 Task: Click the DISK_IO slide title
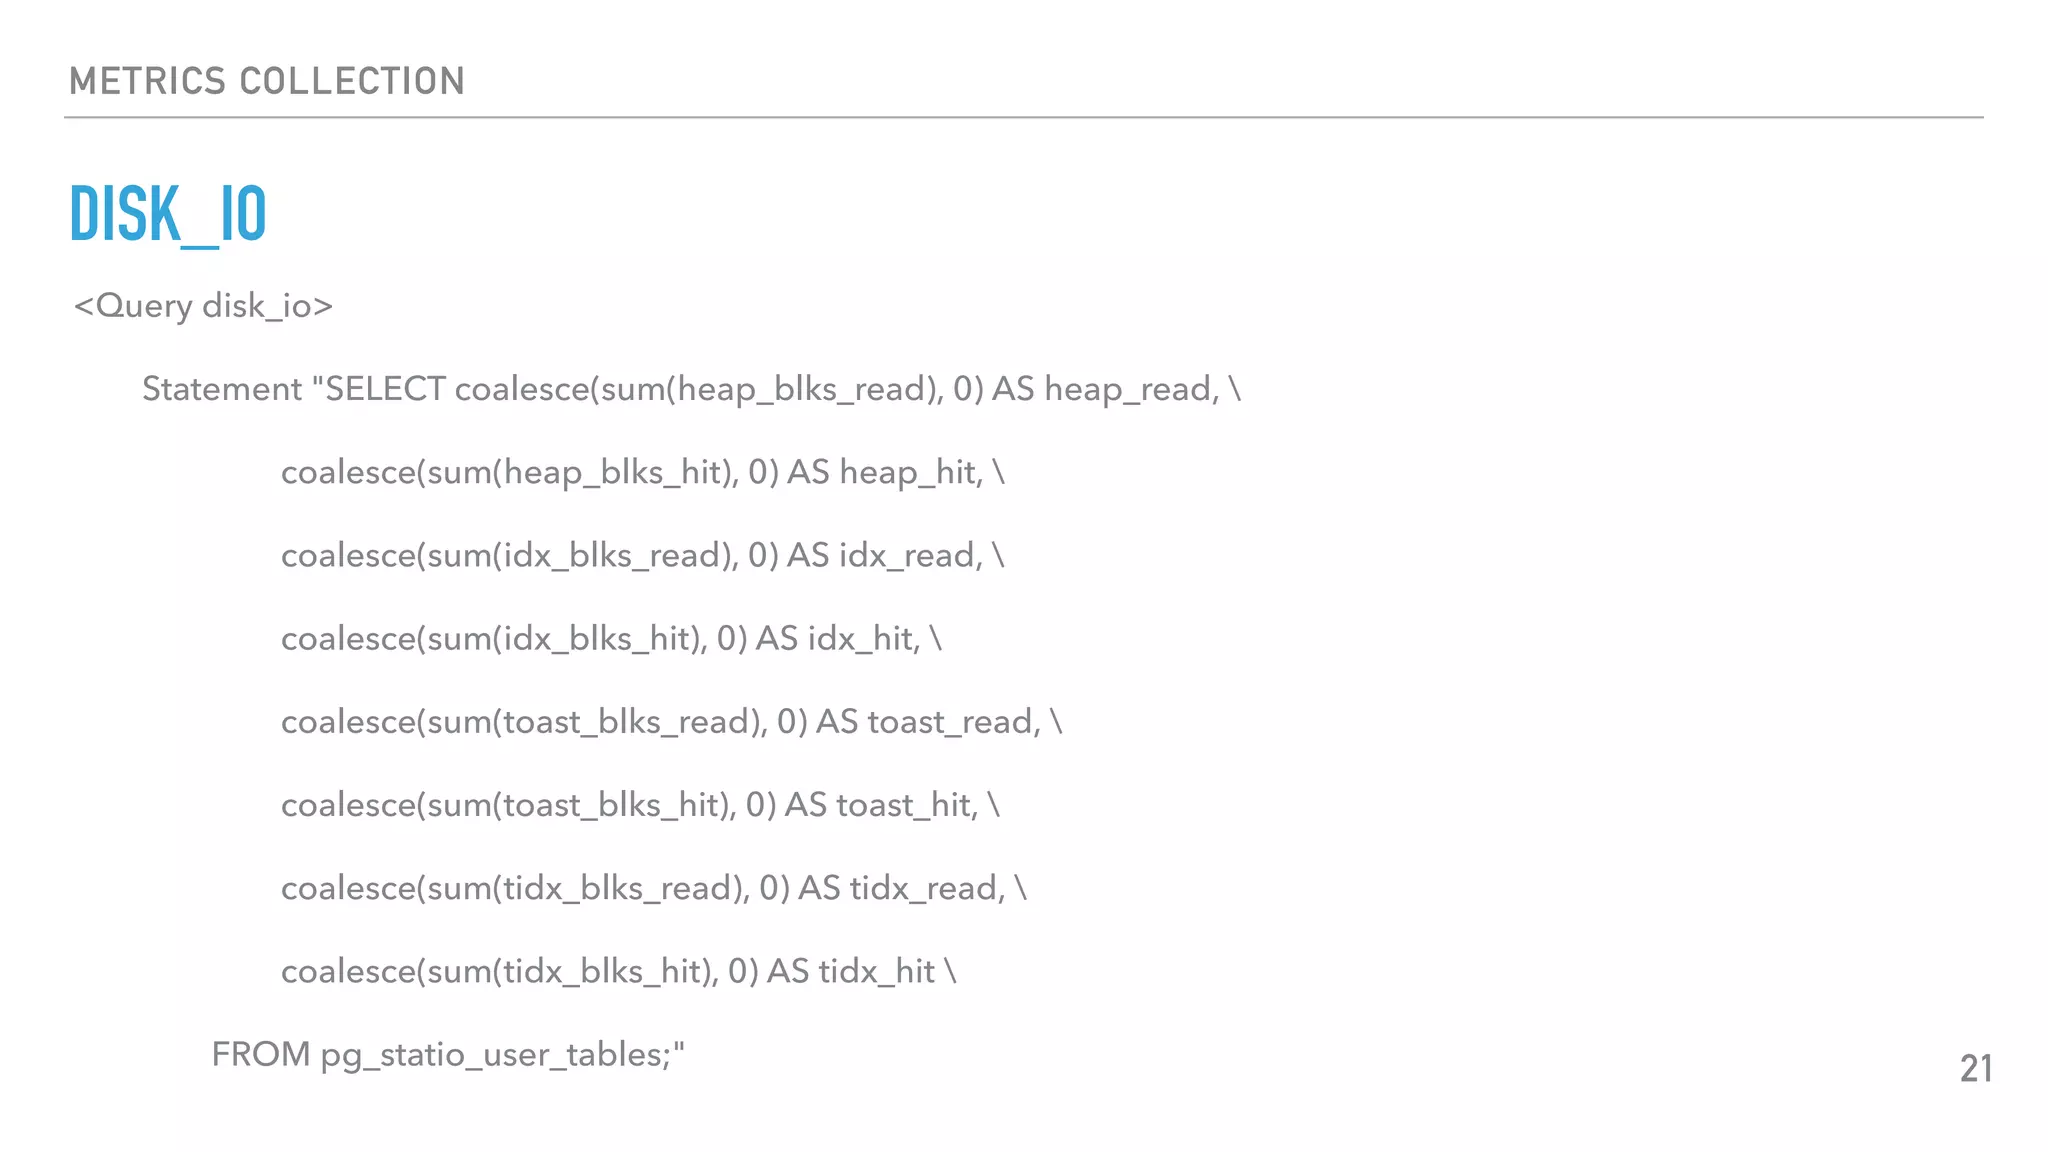pos(168,214)
